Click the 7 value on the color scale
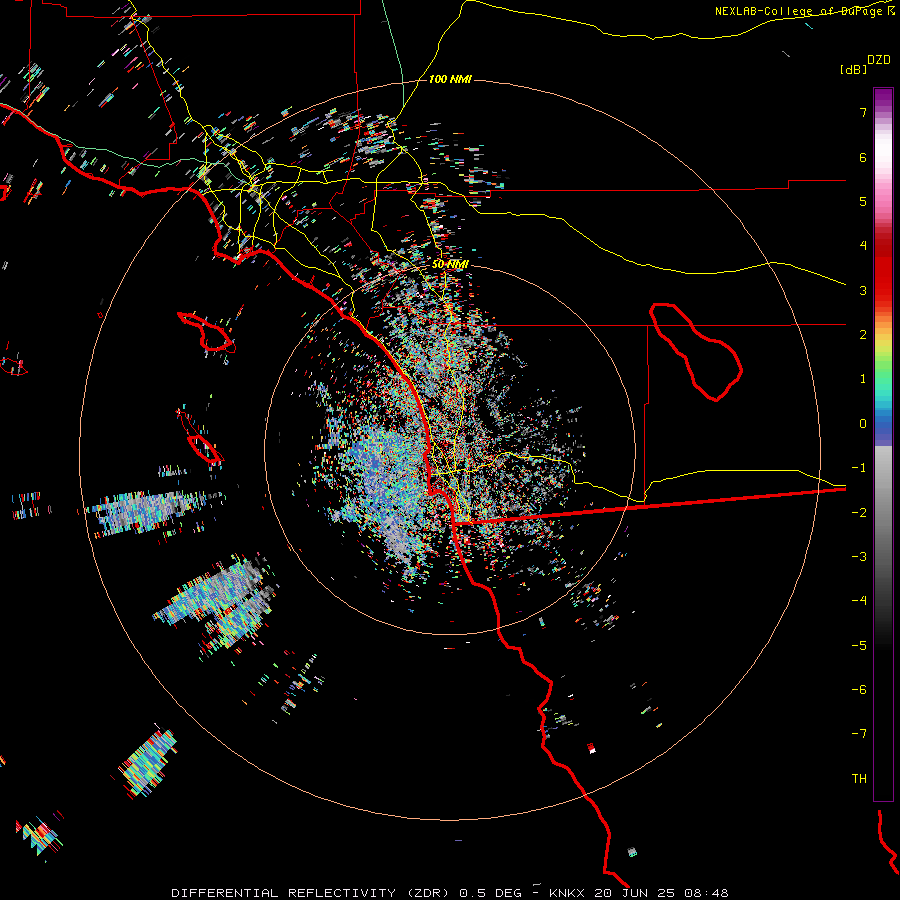Screen dimensions: 900x900 click(x=863, y=112)
